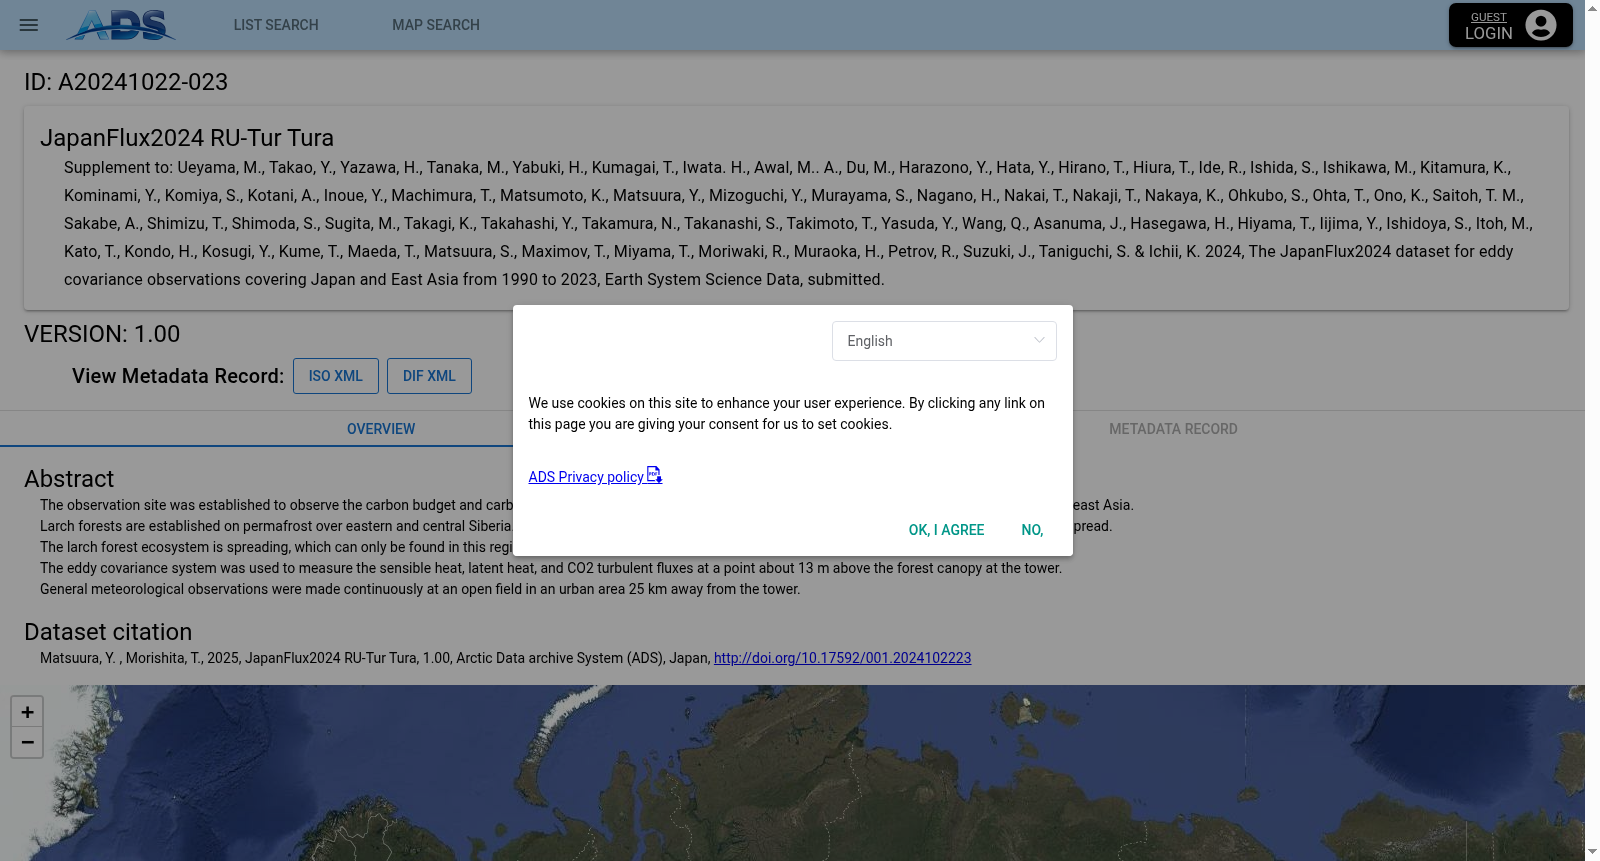1600x861 pixels.
Task: Decline cookies with the NO button
Action: (x=1032, y=530)
